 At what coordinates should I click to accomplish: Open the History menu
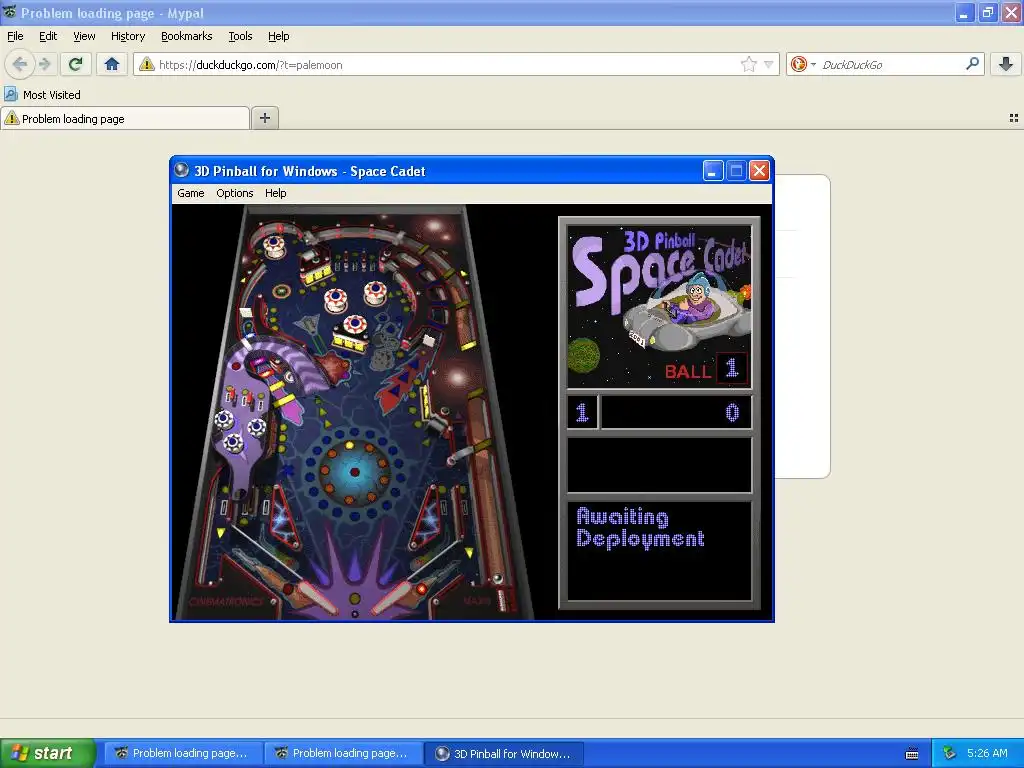pyautogui.click(x=128, y=37)
